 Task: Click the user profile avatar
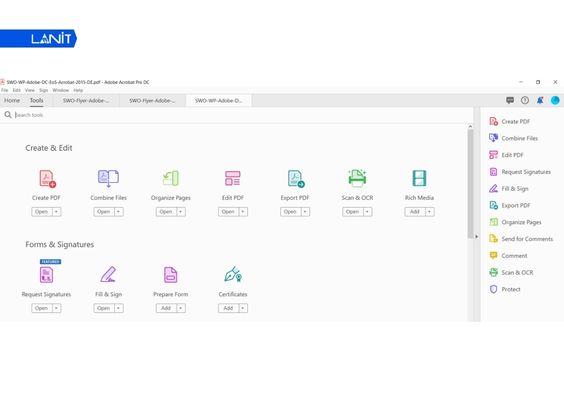pos(555,100)
